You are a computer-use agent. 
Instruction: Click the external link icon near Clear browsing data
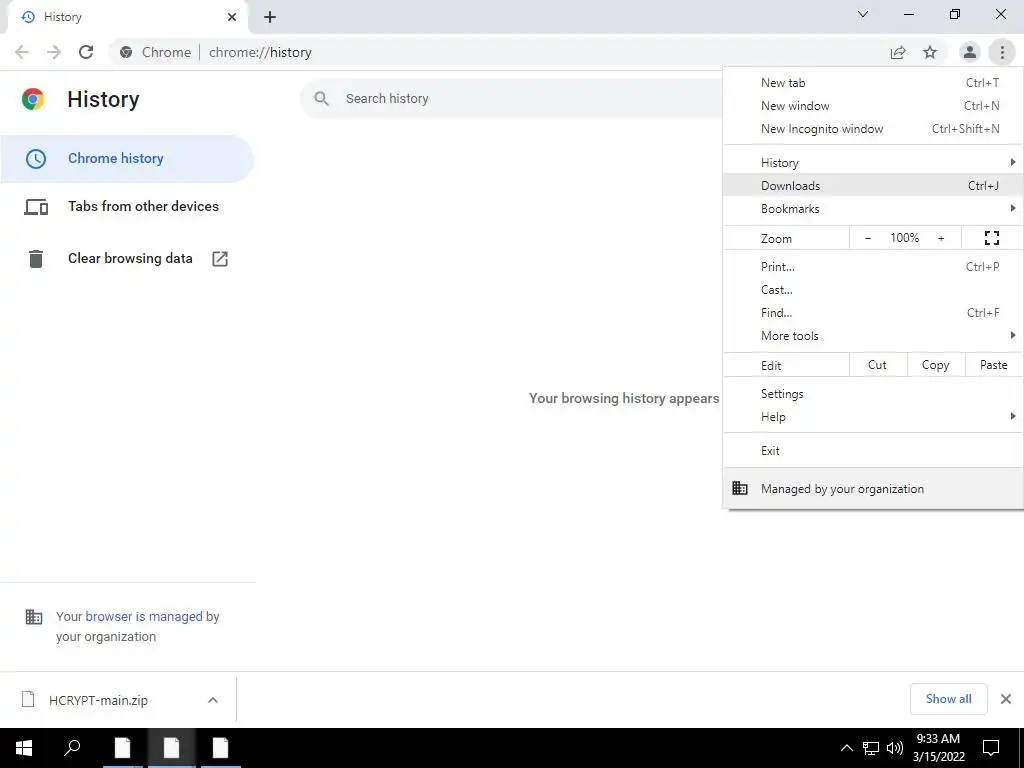pos(220,259)
